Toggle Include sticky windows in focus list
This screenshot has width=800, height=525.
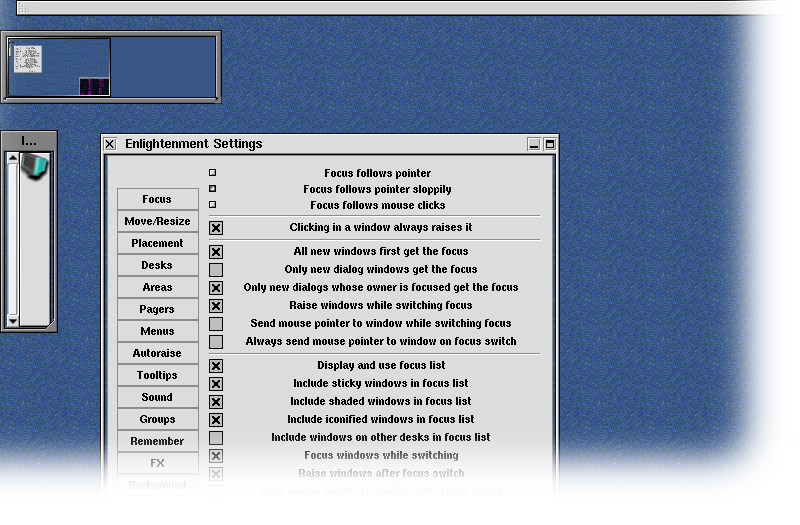coord(216,384)
